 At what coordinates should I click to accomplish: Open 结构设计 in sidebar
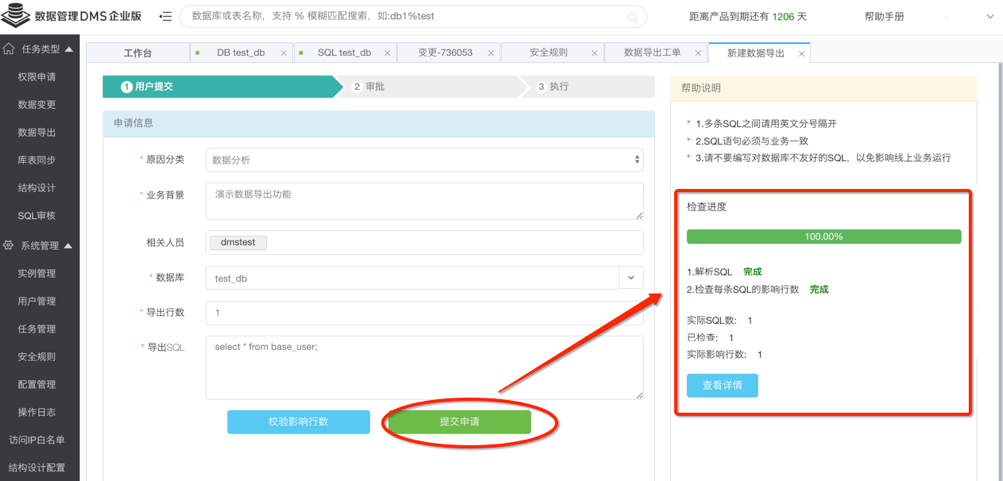point(36,188)
